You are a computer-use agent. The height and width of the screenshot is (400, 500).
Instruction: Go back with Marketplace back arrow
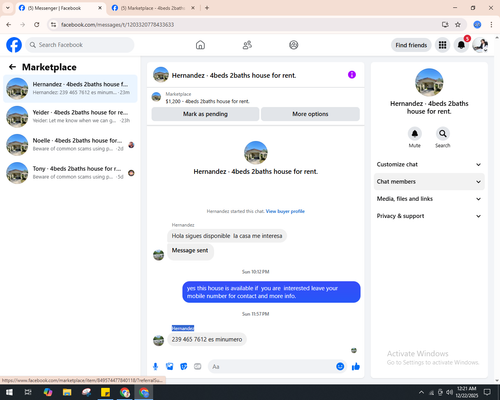point(12,67)
